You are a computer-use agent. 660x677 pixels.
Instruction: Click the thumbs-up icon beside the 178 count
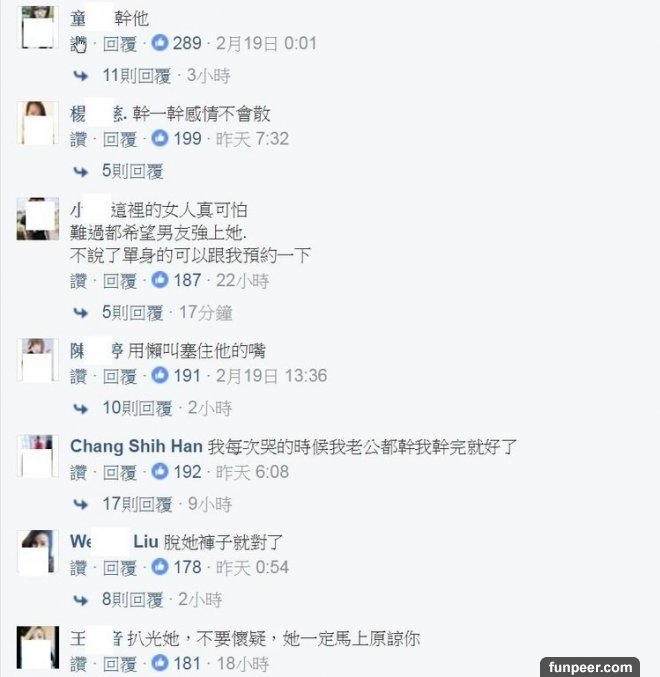[x=159, y=567]
